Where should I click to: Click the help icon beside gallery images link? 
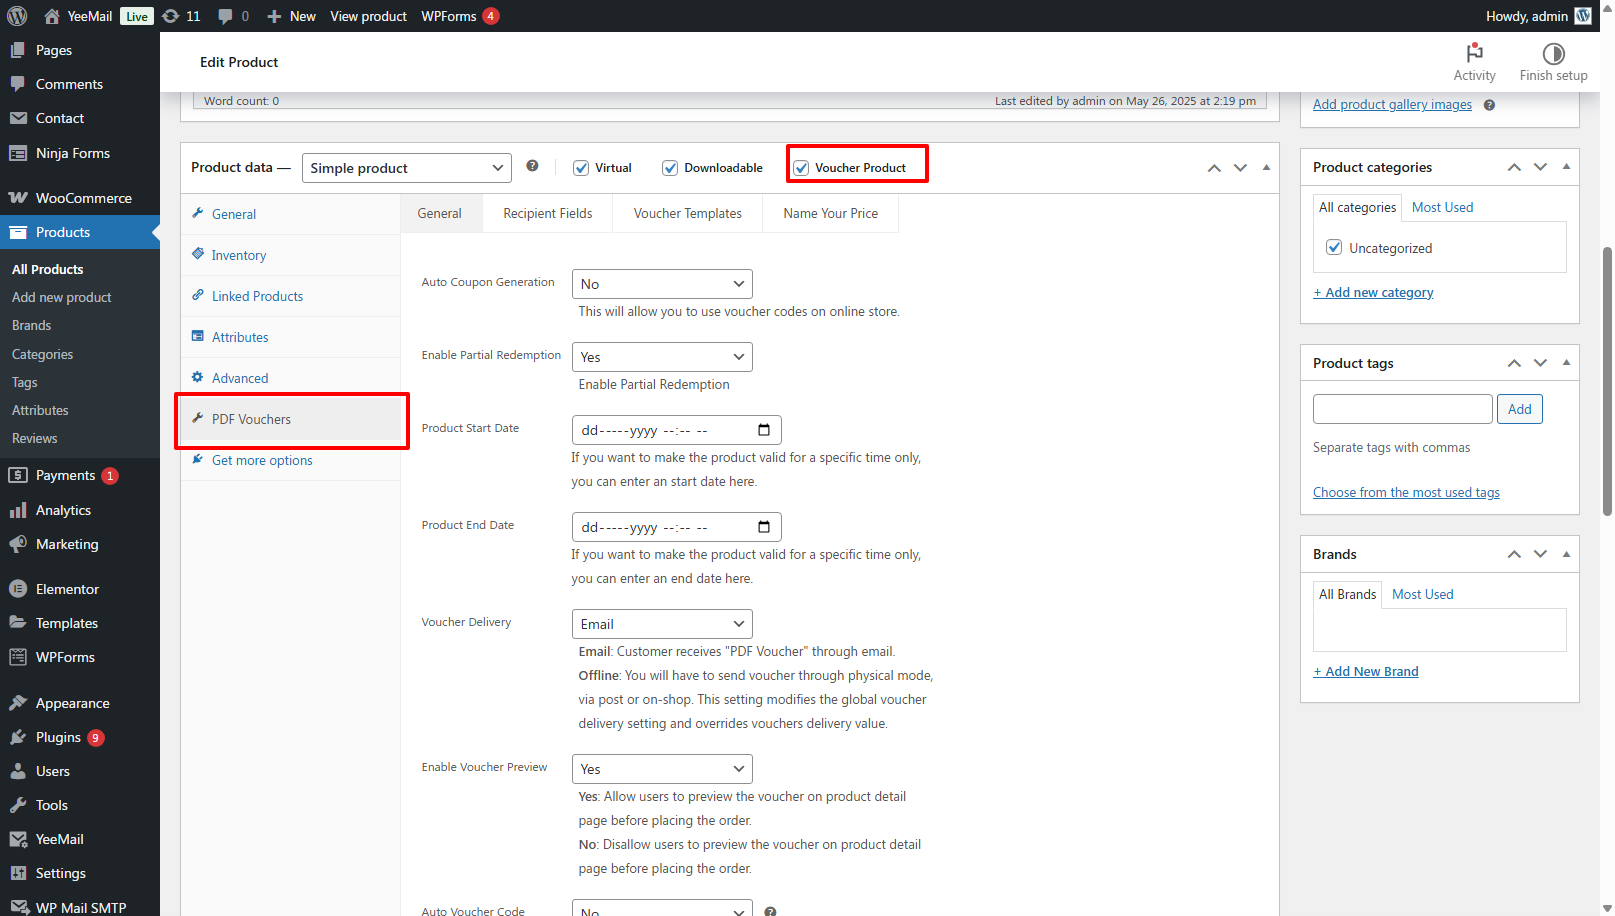tap(1489, 105)
